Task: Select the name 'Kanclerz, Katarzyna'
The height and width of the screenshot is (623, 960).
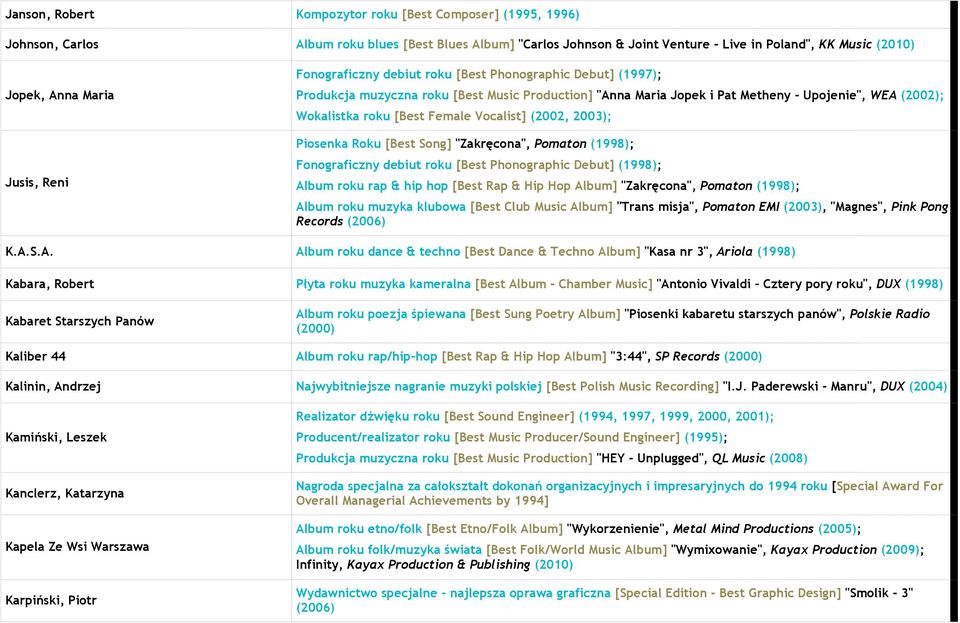Action: coord(64,493)
